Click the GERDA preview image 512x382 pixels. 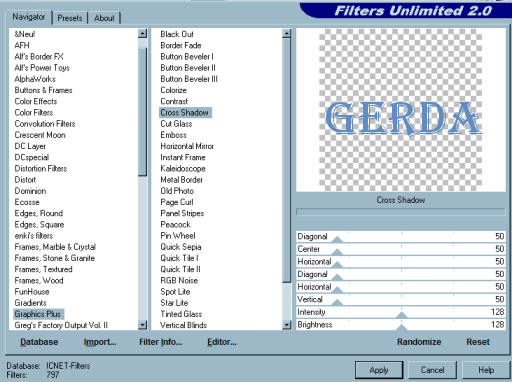pyautogui.click(x=401, y=109)
